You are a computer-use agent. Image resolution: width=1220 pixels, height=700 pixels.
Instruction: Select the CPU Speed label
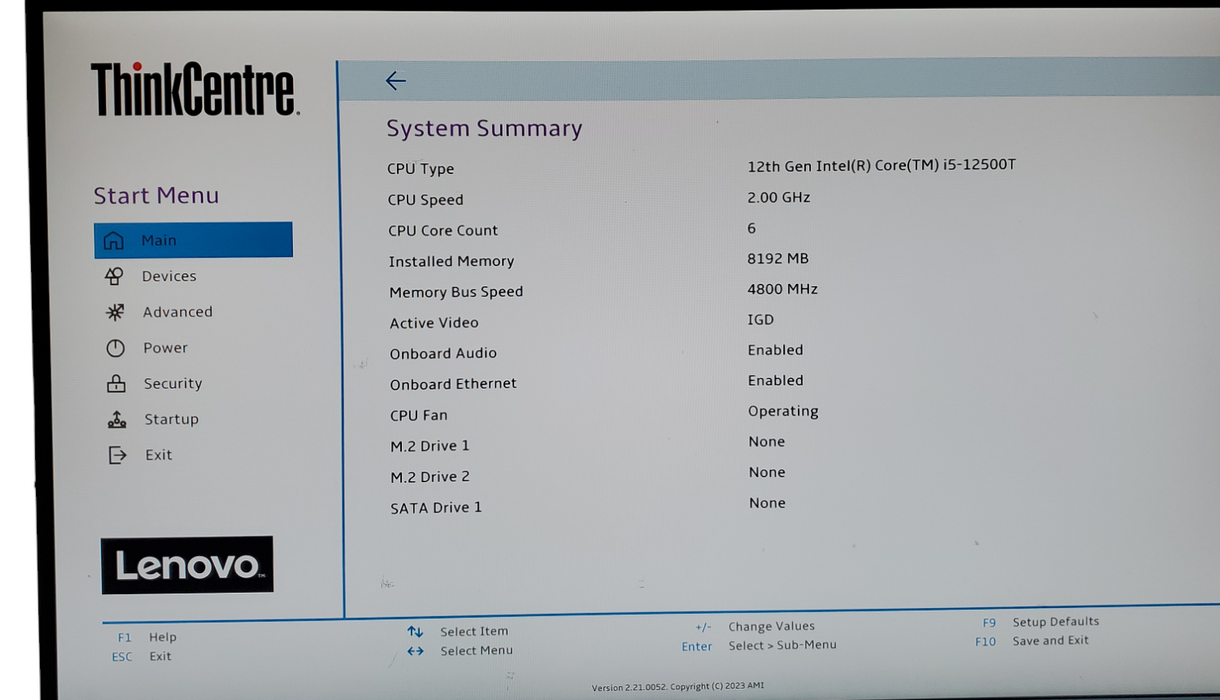click(426, 200)
